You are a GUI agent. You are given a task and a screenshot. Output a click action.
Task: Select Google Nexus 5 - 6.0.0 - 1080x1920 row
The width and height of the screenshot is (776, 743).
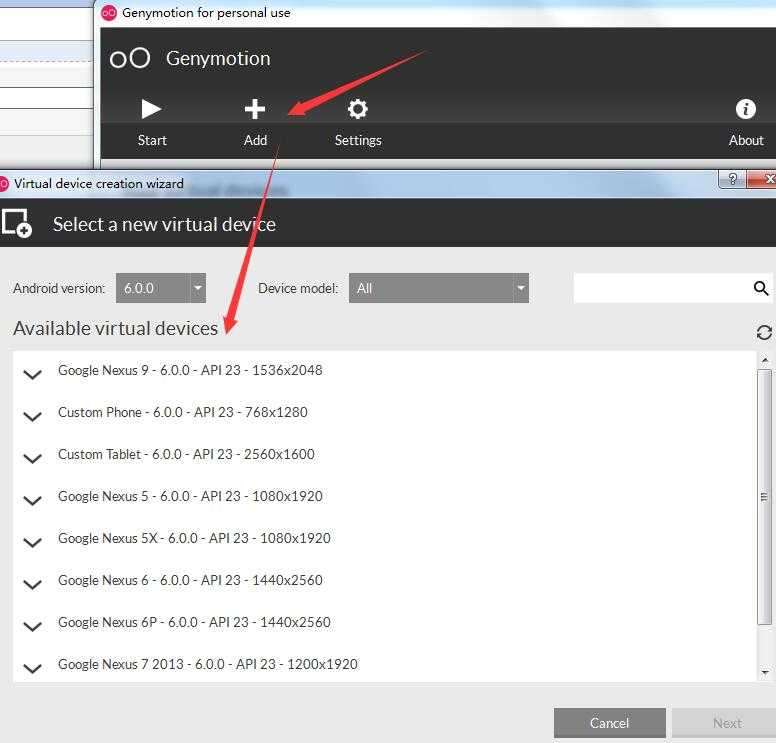point(385,496)
